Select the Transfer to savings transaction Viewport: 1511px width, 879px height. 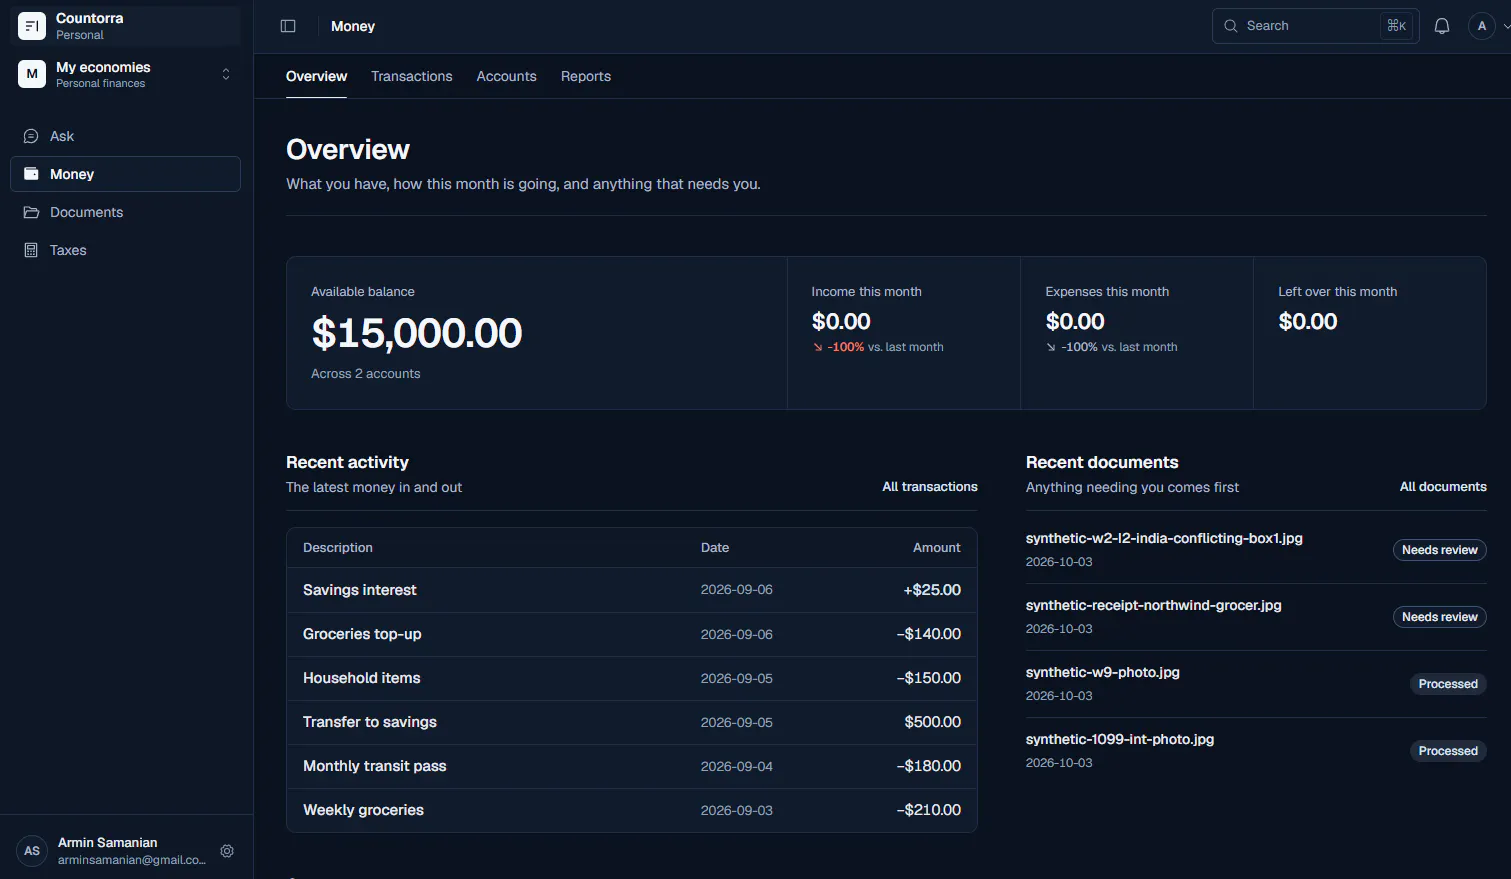[632, 722]
